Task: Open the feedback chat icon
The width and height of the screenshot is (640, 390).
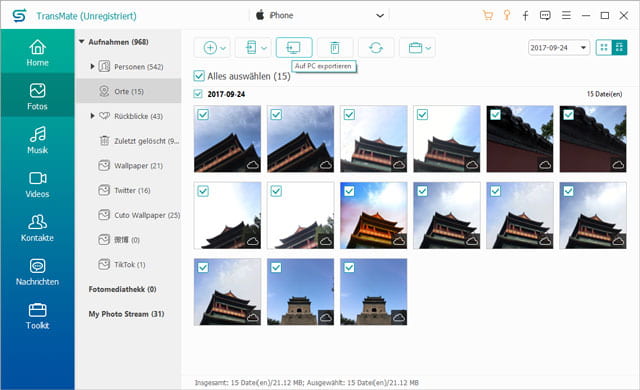Action: [545, 16]
